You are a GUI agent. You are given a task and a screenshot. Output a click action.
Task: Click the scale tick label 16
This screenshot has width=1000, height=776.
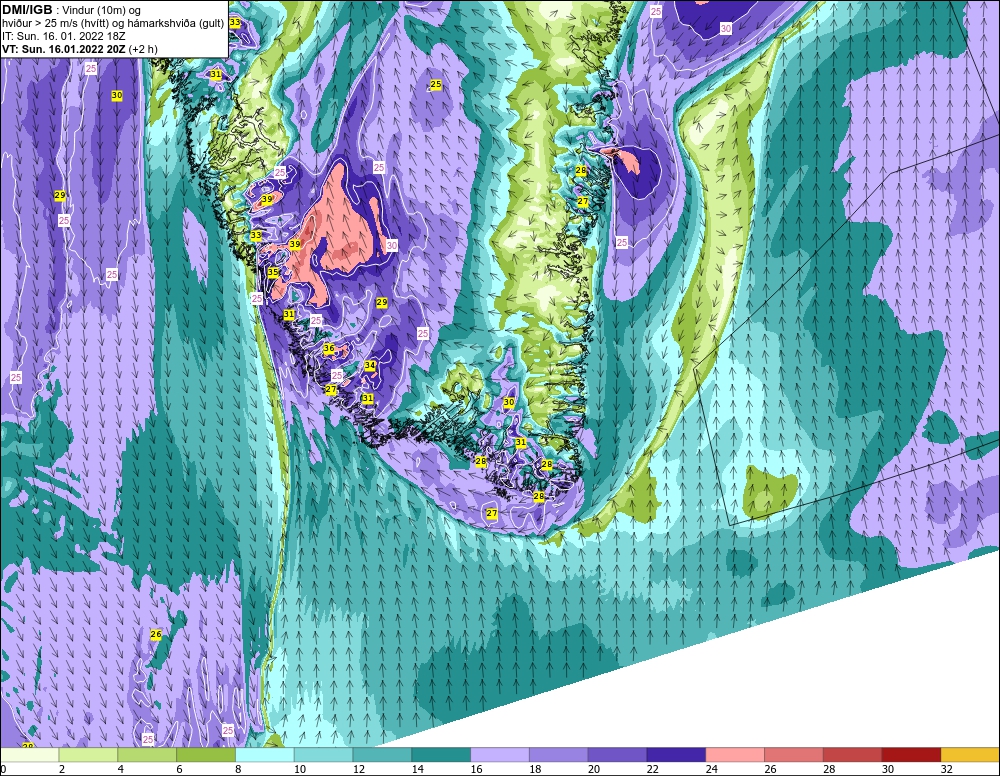coord(476,769)
